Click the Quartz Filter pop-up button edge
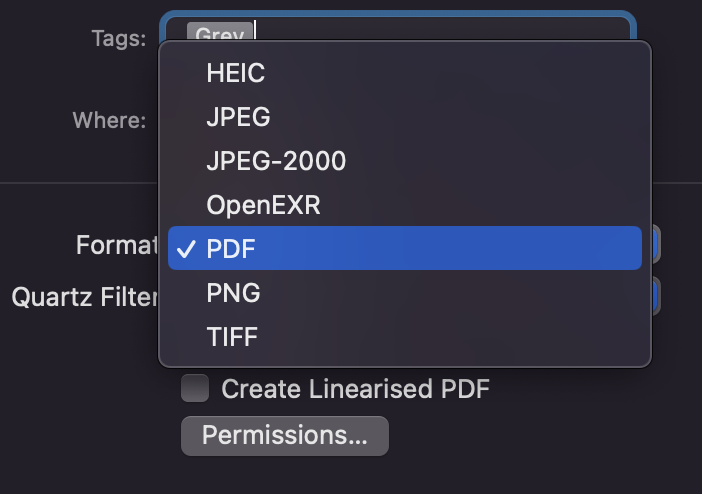 click(657, 296)
